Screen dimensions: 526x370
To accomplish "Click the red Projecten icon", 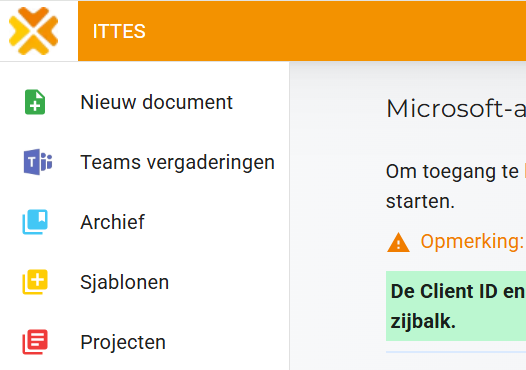I will click(35, 342).
